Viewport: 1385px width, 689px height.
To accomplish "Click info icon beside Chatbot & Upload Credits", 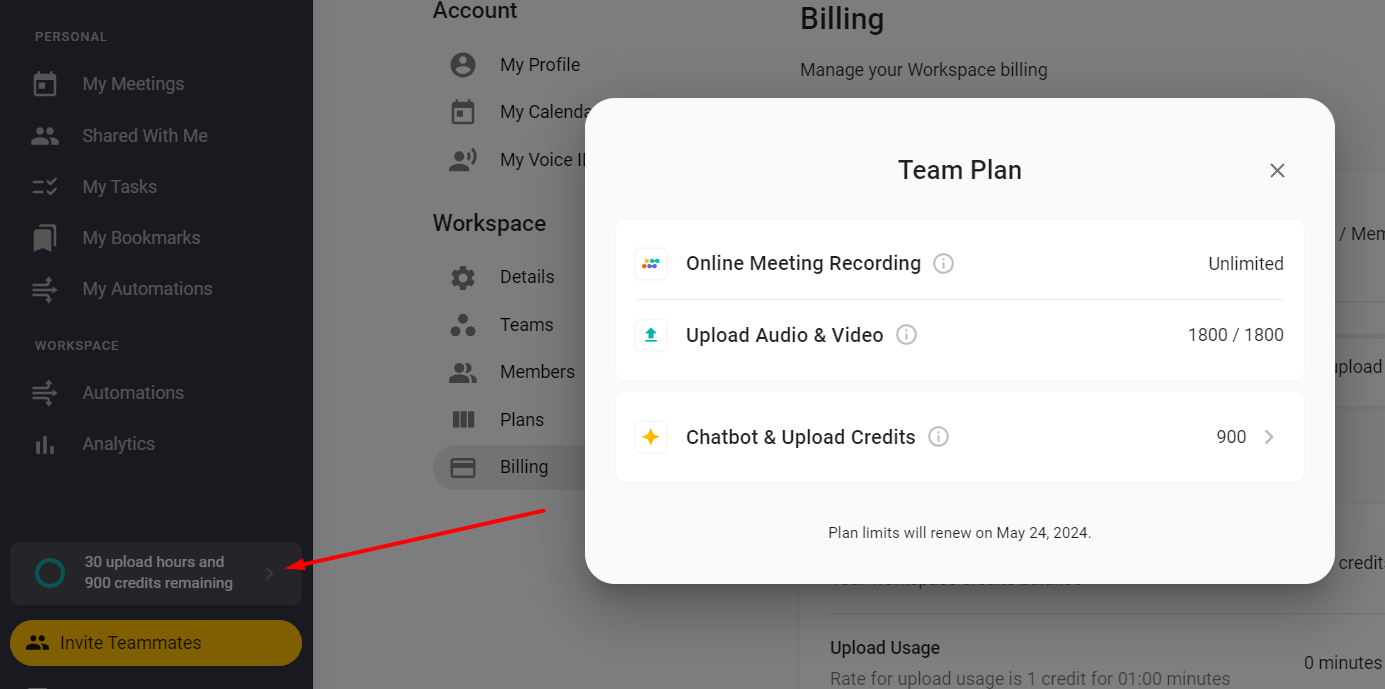I will (938, 437).
